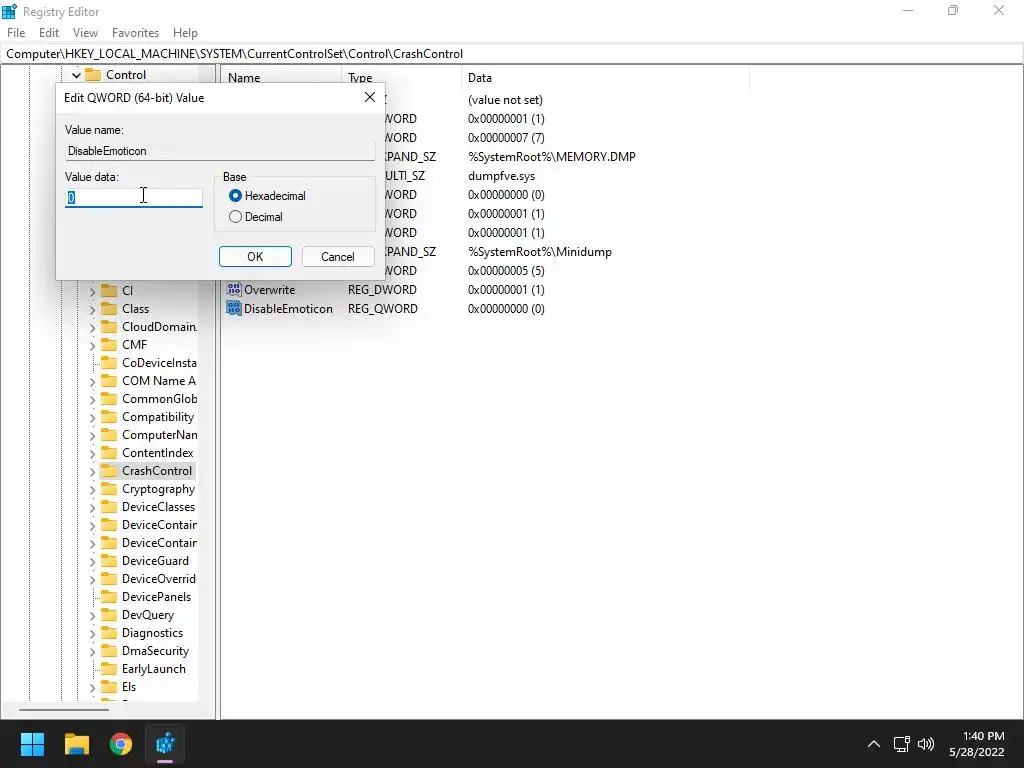
Task: Open the File menu
Action: pos(16,33)
